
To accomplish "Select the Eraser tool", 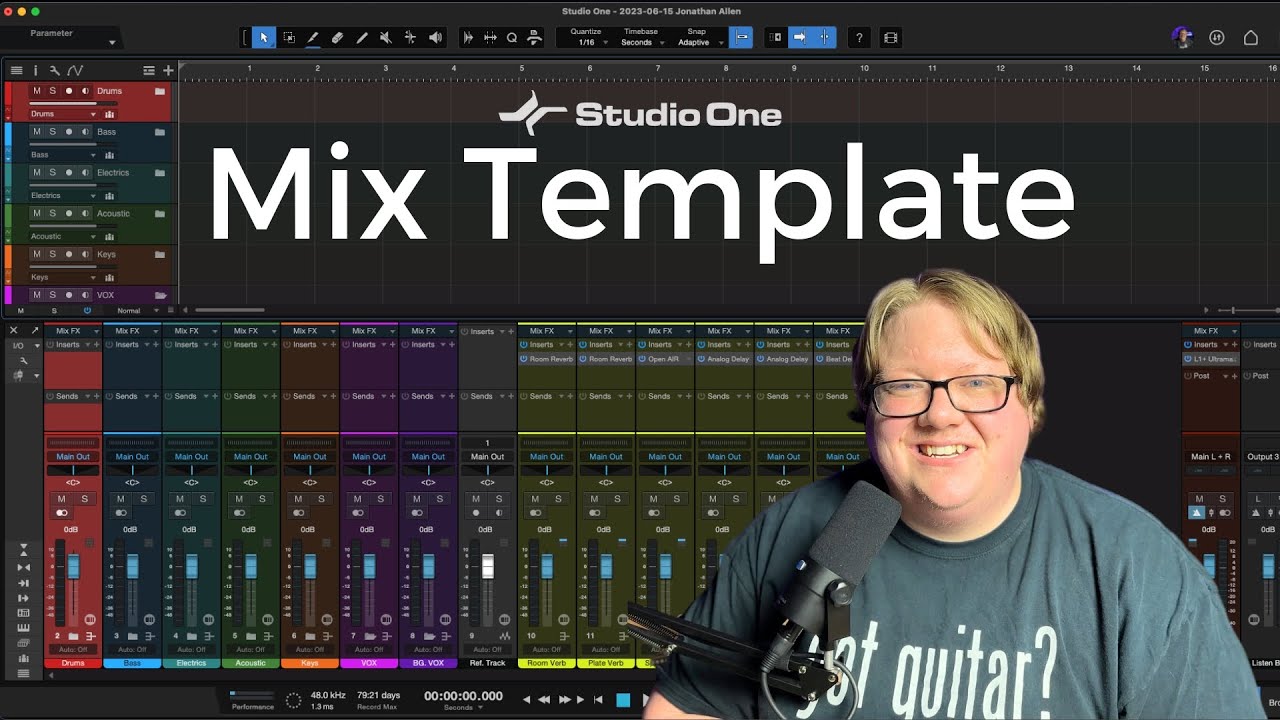I will pos(337,38).
